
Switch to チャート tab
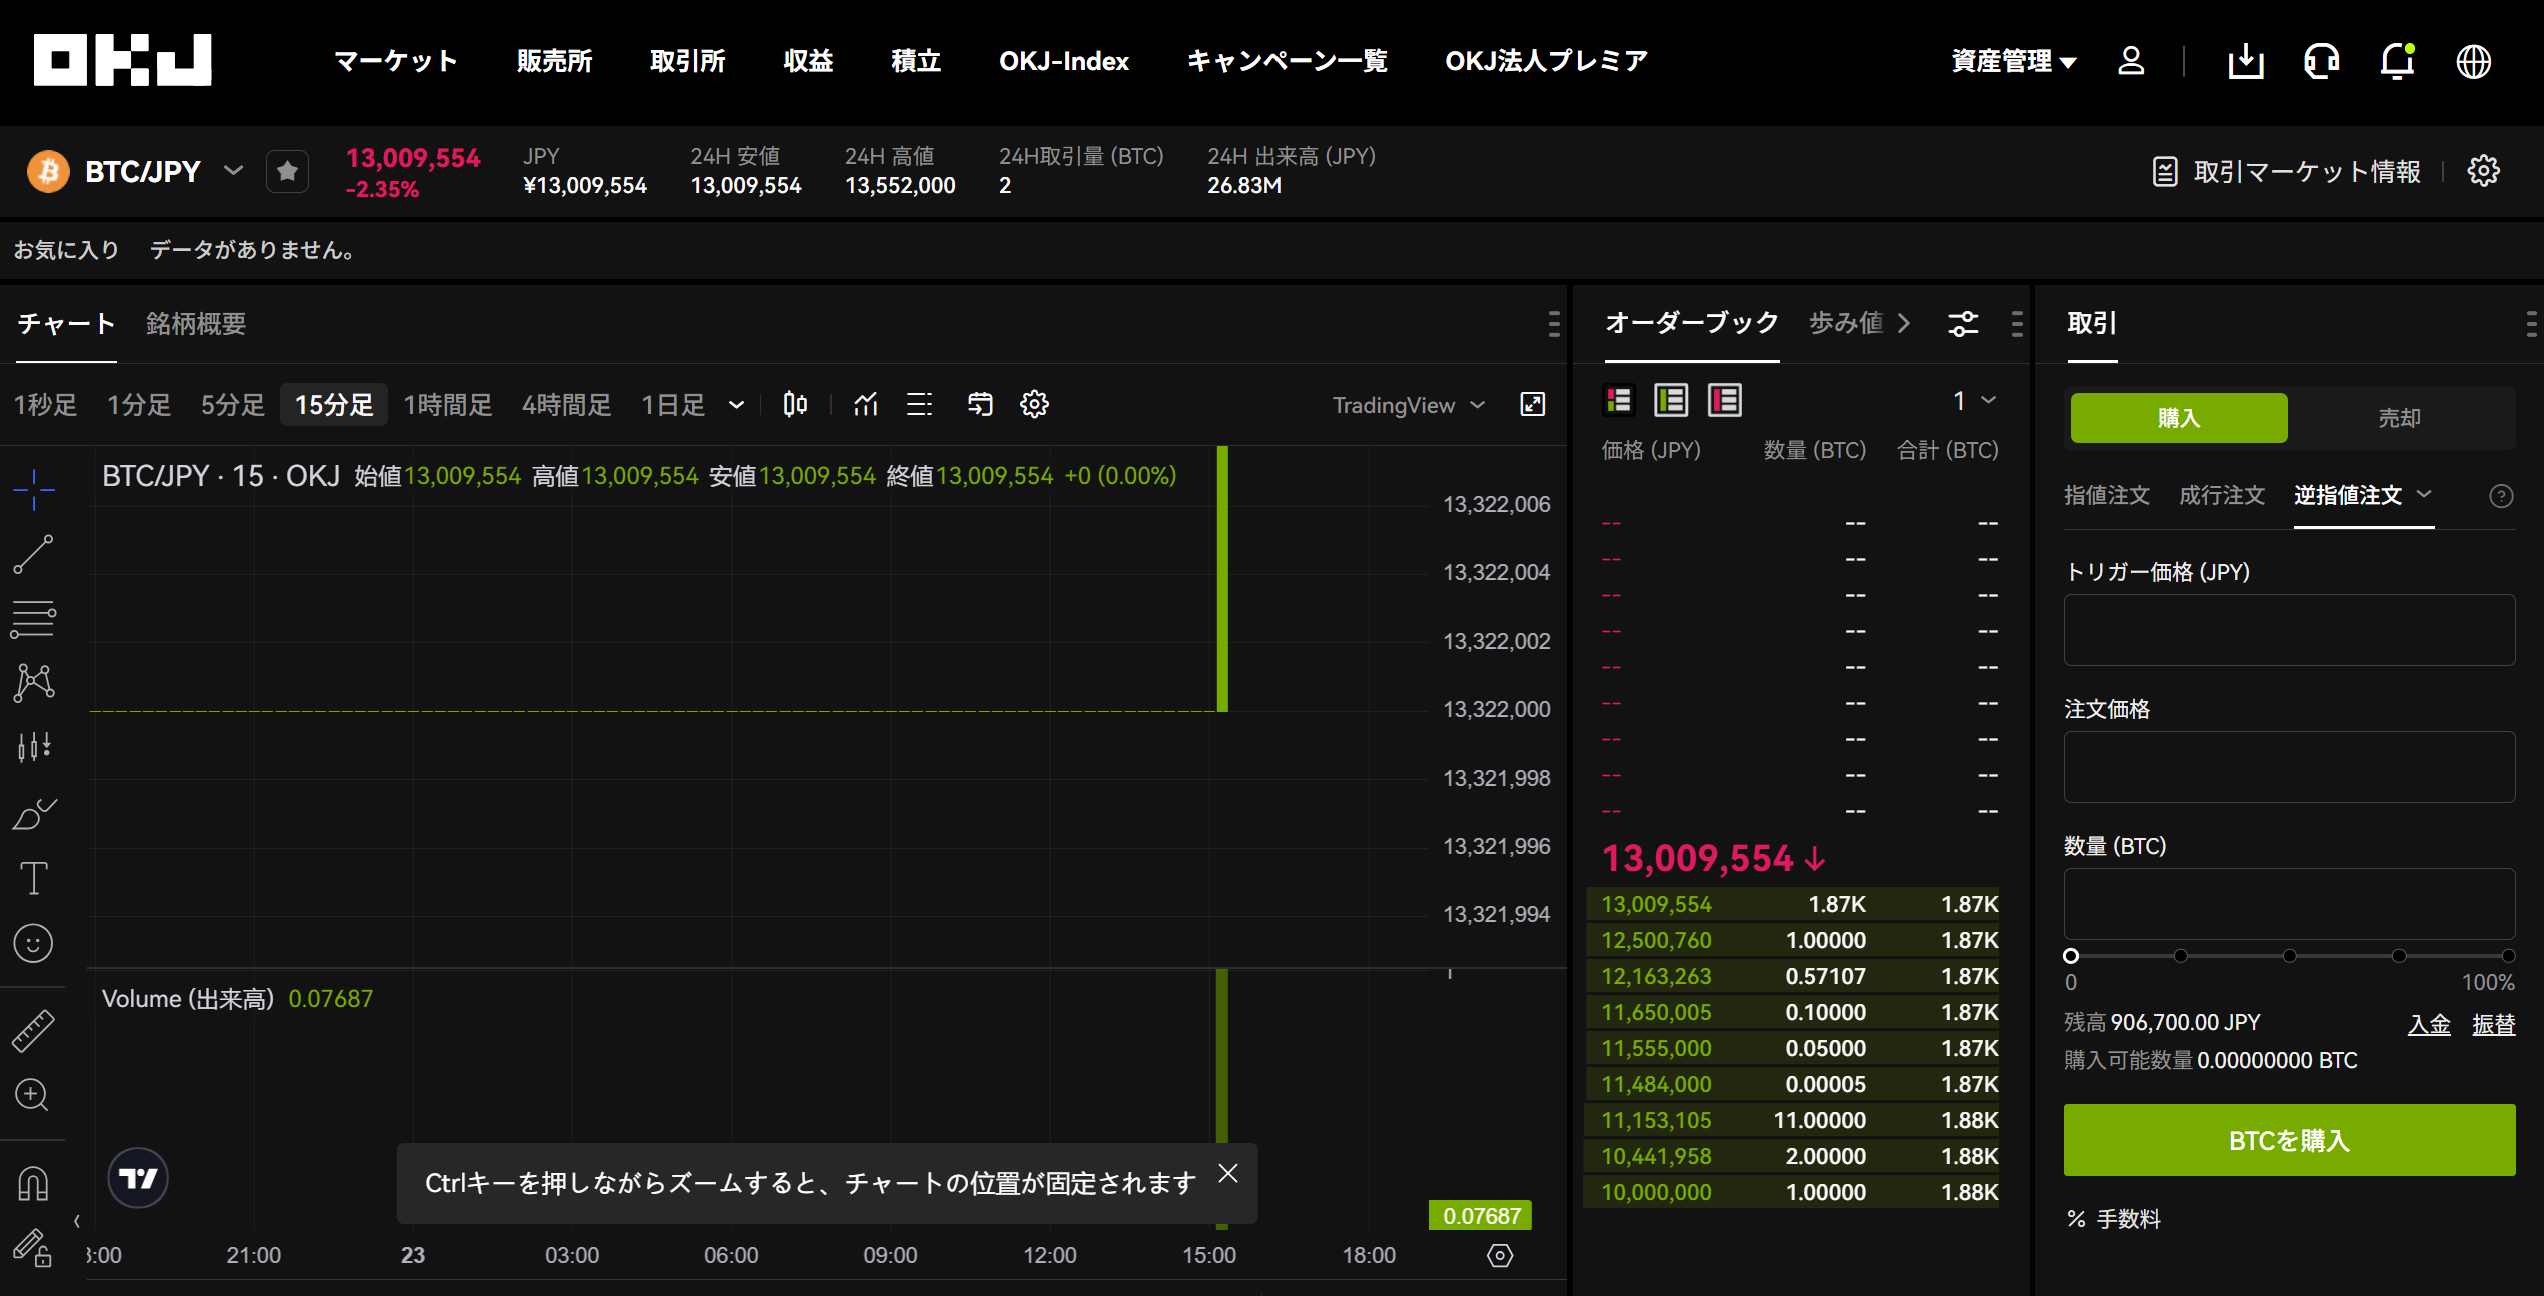point(66,324)
